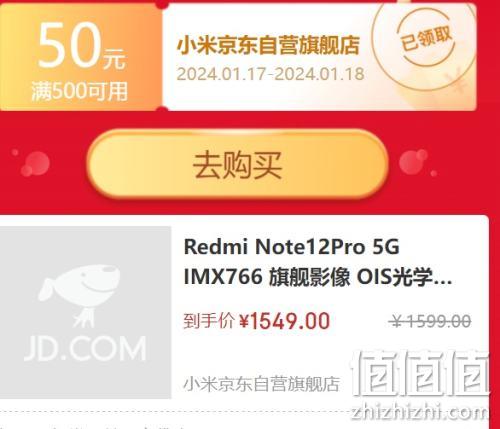500x429 pixels.
Task: Open the gray product image thumbnail
Action: pyautogui.click(x=85, y=312)
